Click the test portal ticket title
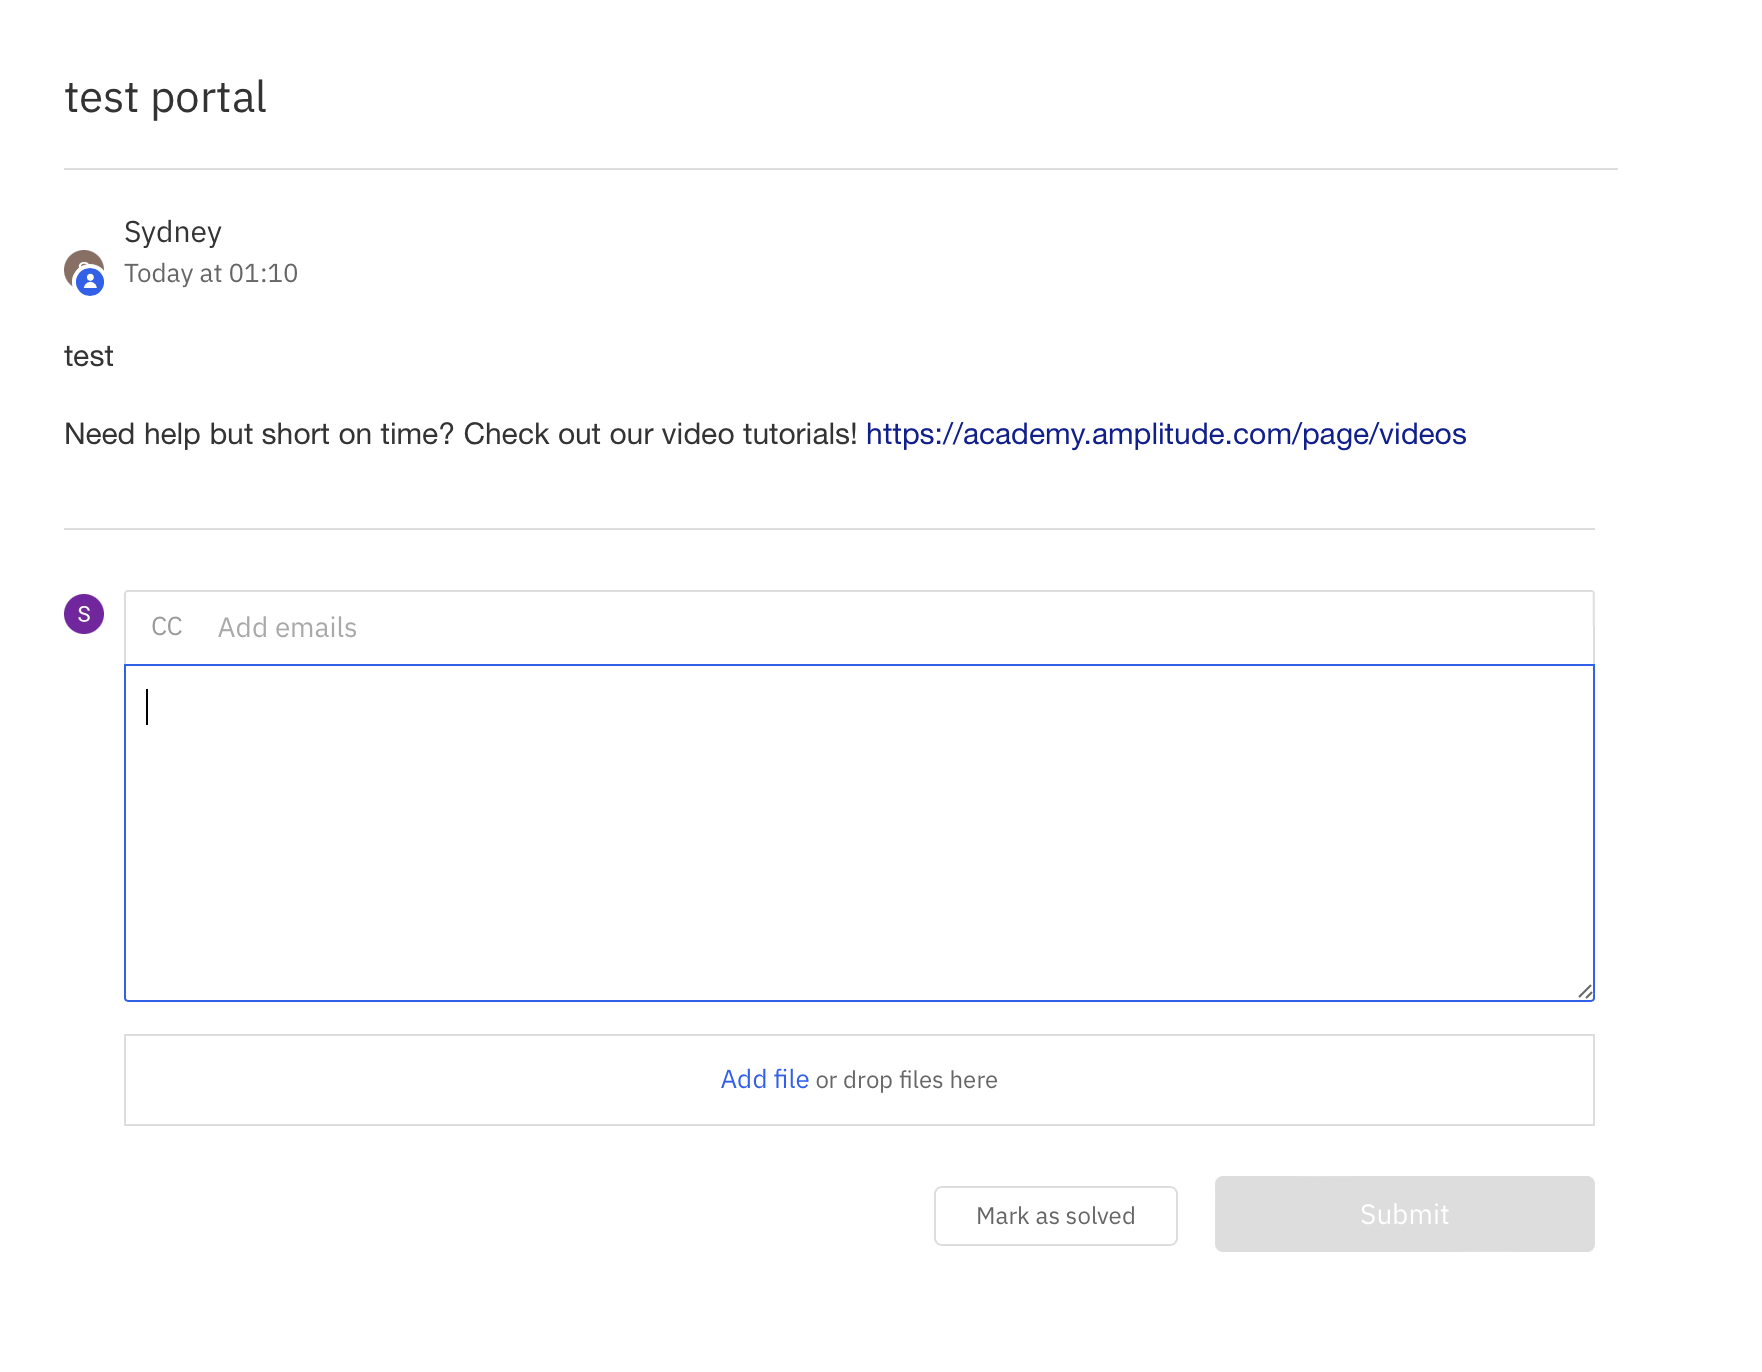This screenshot has height=1372, width=1762. pyautogui.click(x=166, y=98)
